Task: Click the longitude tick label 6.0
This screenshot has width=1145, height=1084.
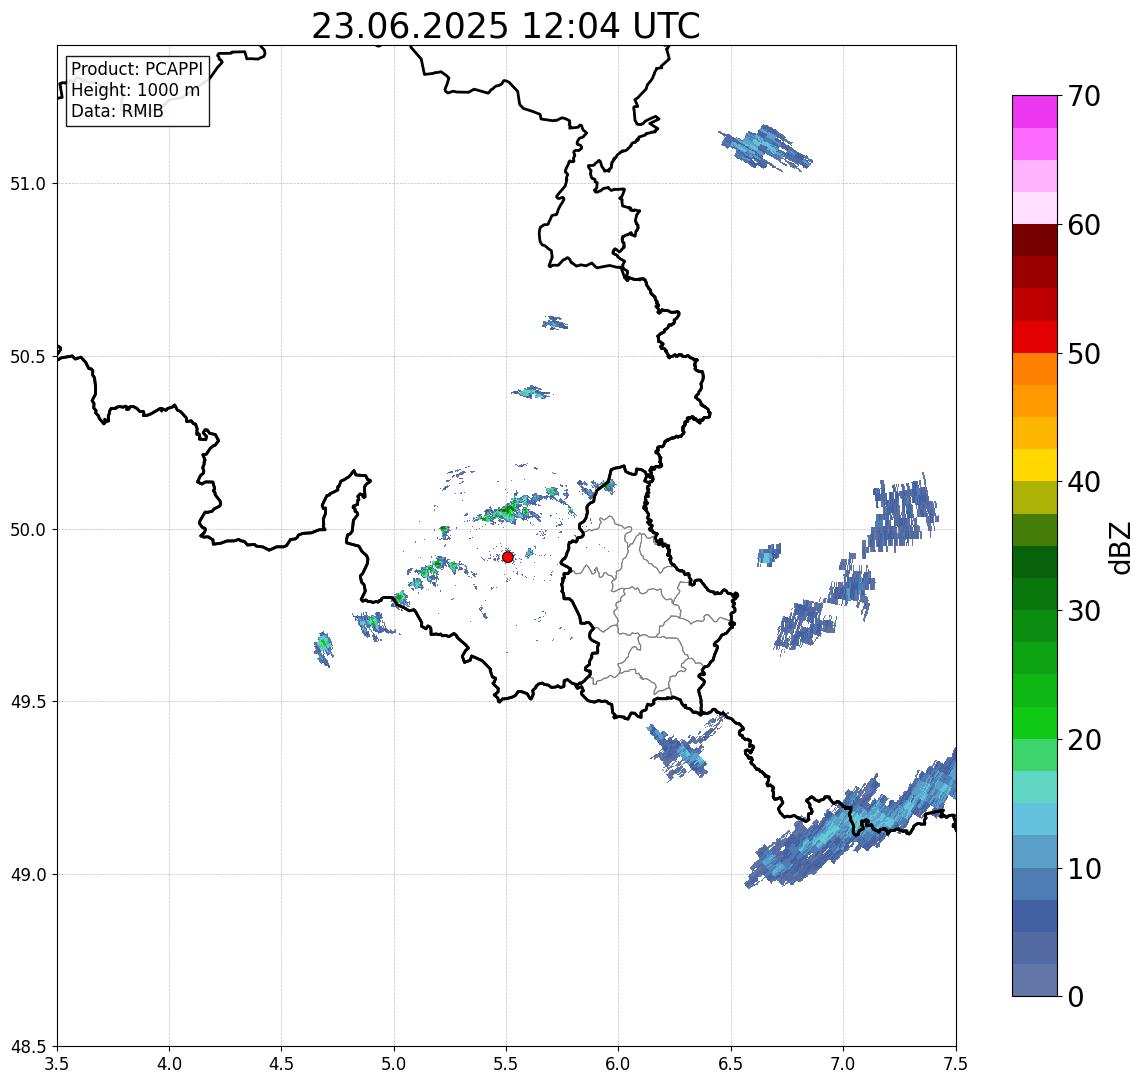Action: click(619, 1064)
